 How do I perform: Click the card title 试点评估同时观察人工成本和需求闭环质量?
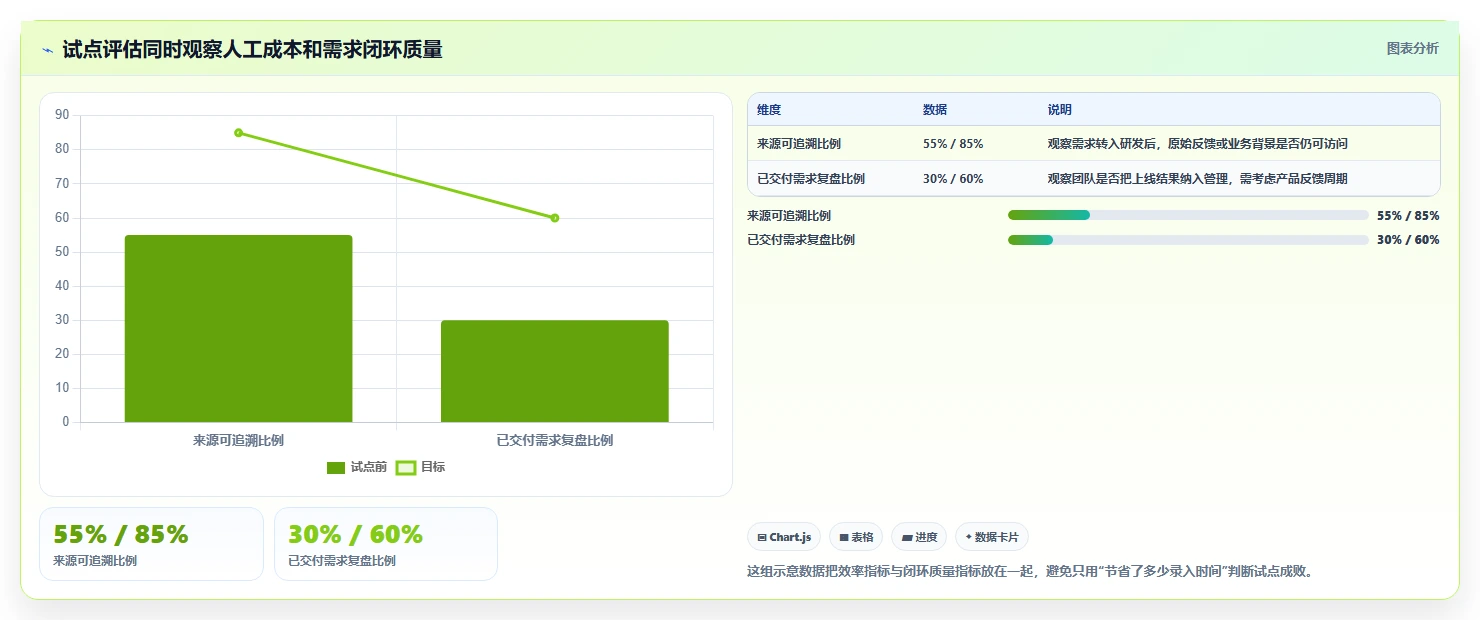252,49
